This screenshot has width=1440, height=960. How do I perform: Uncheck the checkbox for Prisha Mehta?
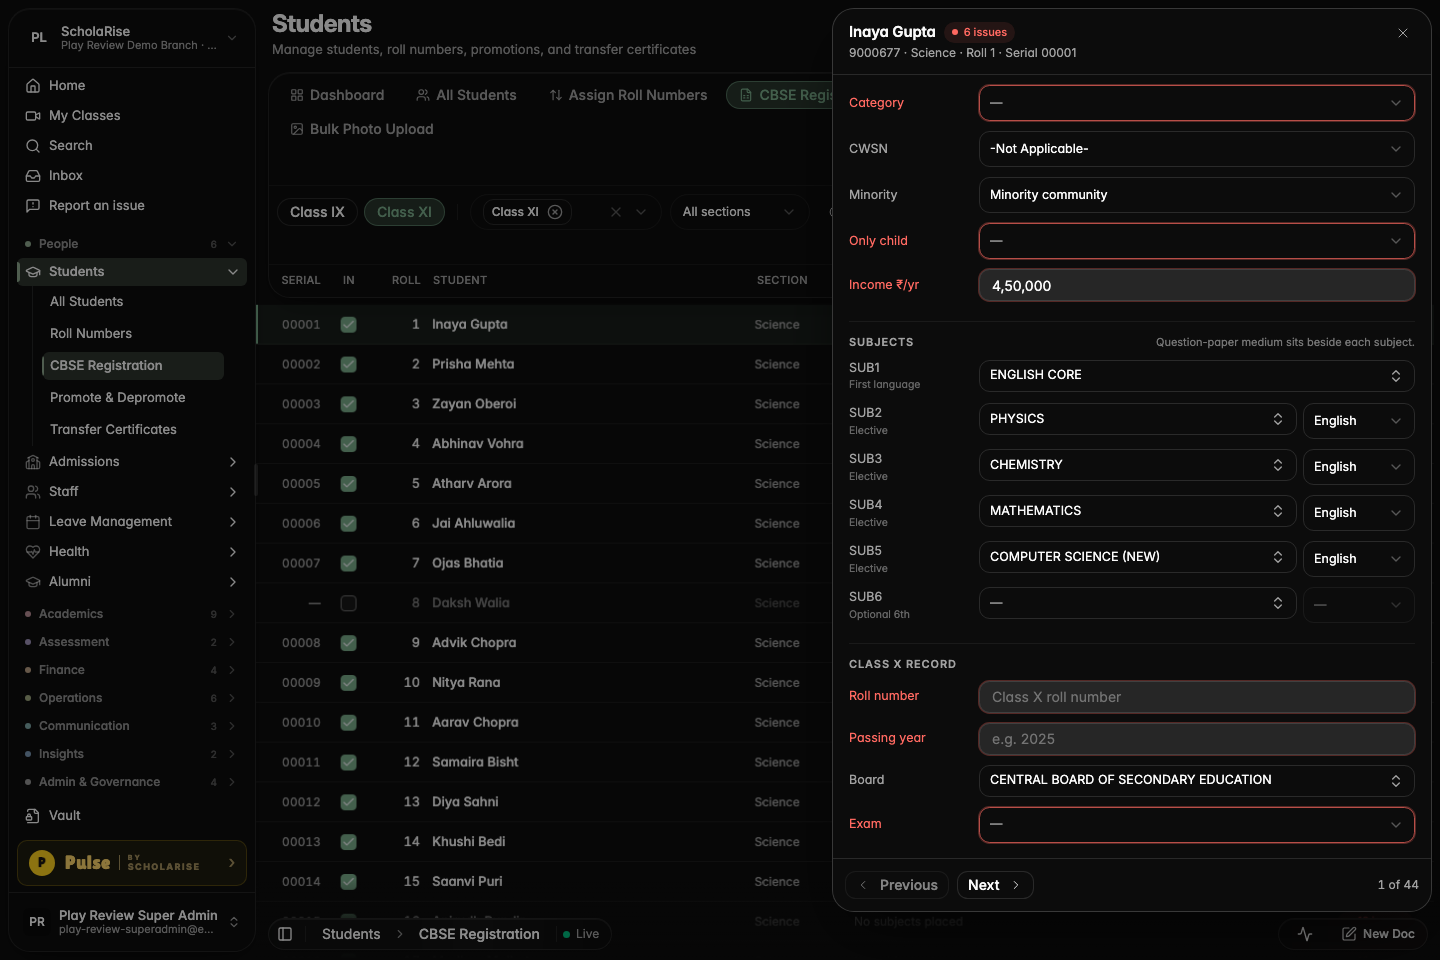[349, 365]
